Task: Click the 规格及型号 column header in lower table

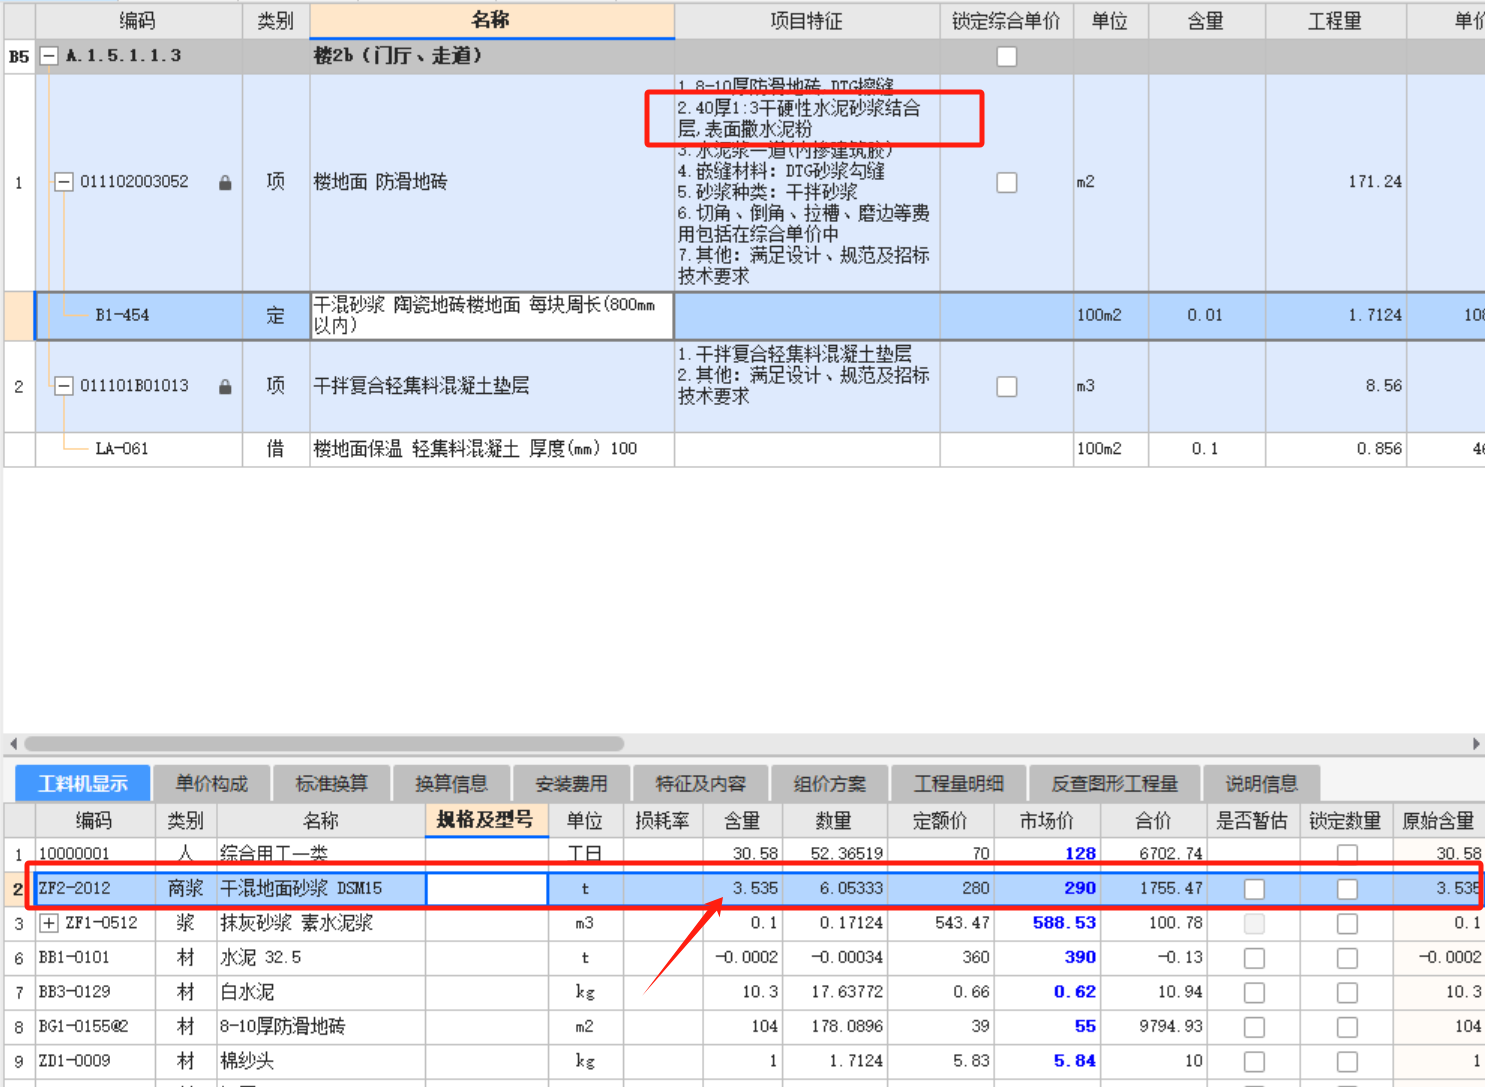Action: [486, 820]
